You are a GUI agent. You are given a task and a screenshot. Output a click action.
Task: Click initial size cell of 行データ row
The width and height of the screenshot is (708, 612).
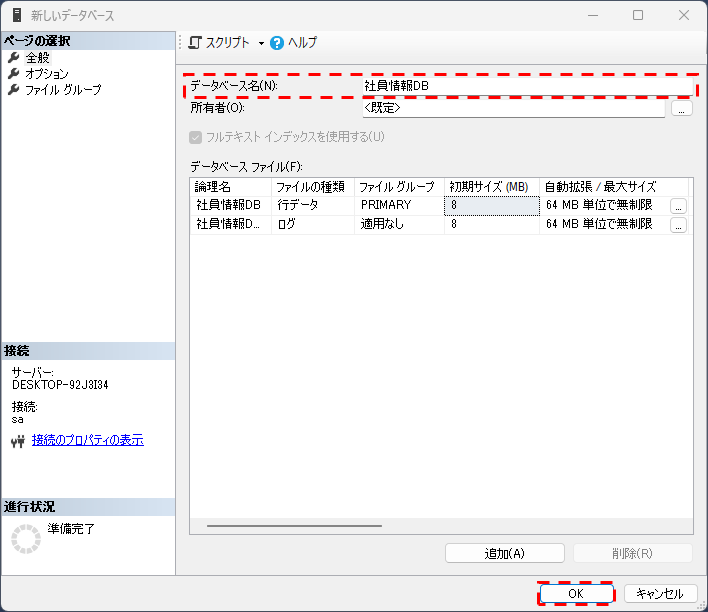coord(491,205)
